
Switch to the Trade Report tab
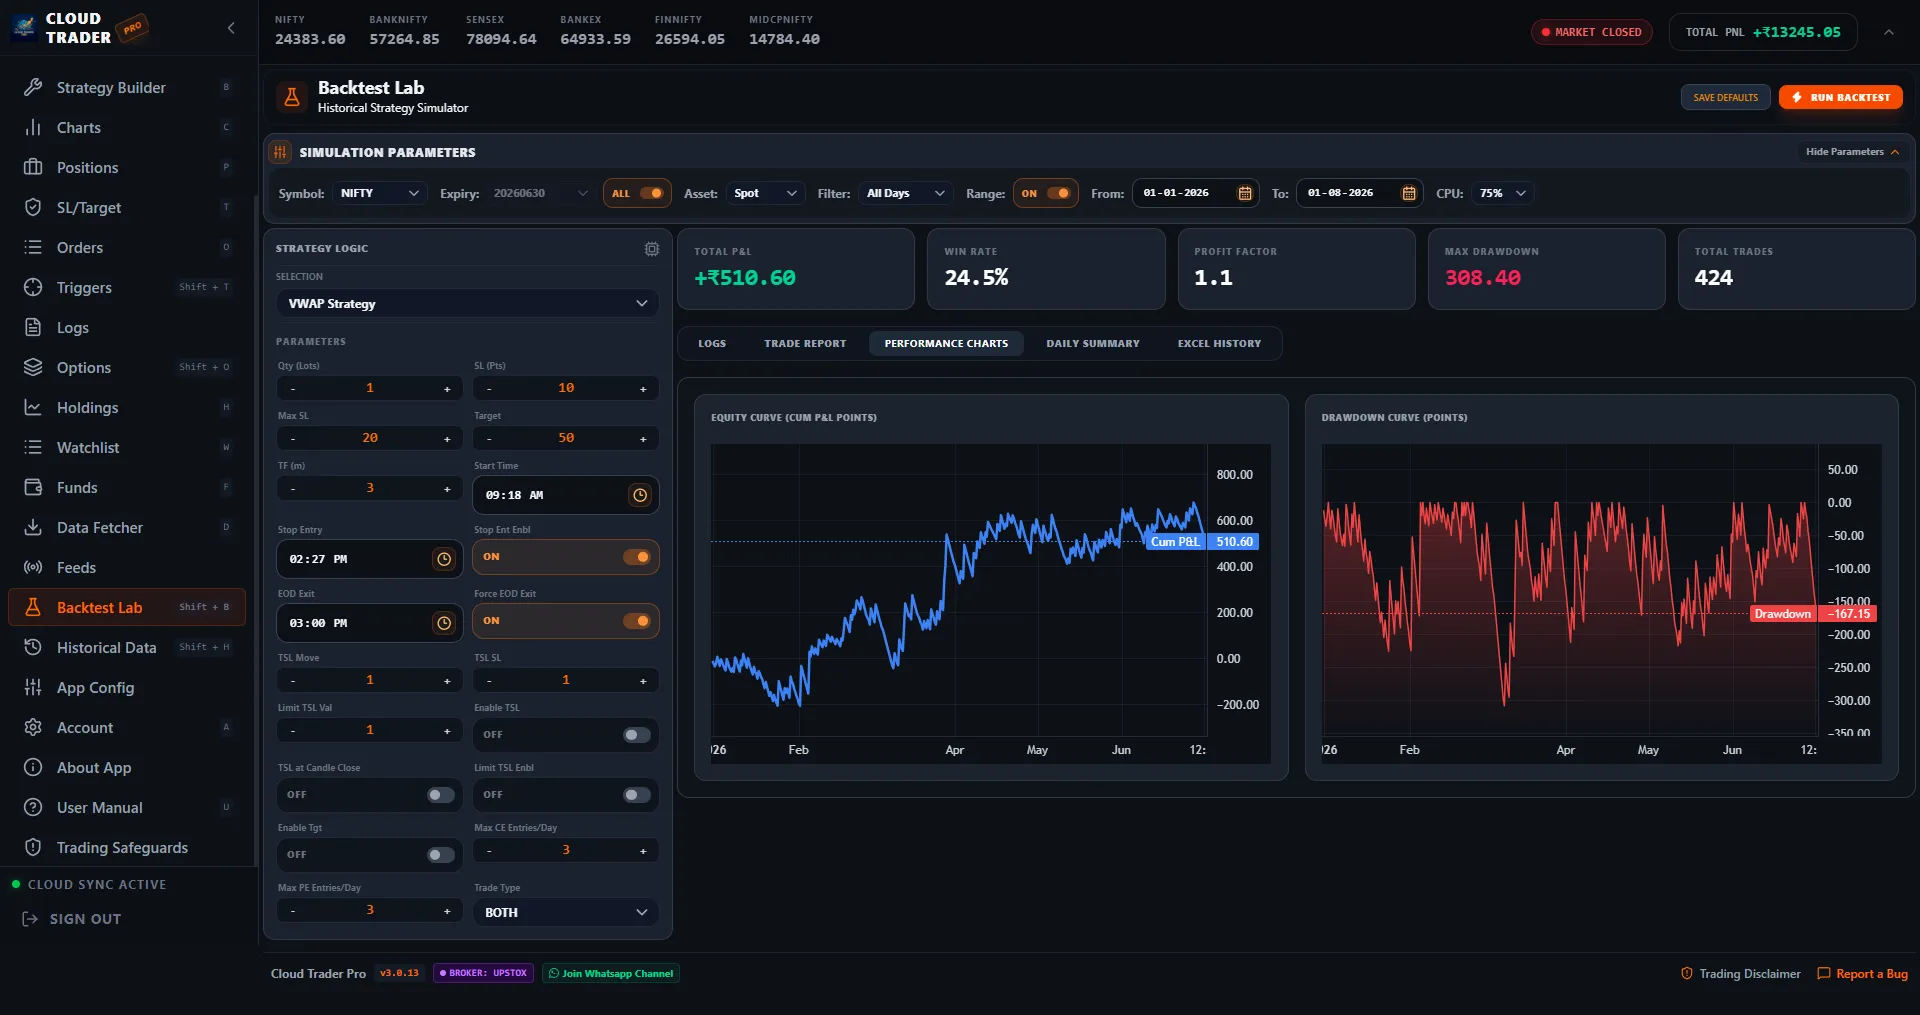pos(805,343)
